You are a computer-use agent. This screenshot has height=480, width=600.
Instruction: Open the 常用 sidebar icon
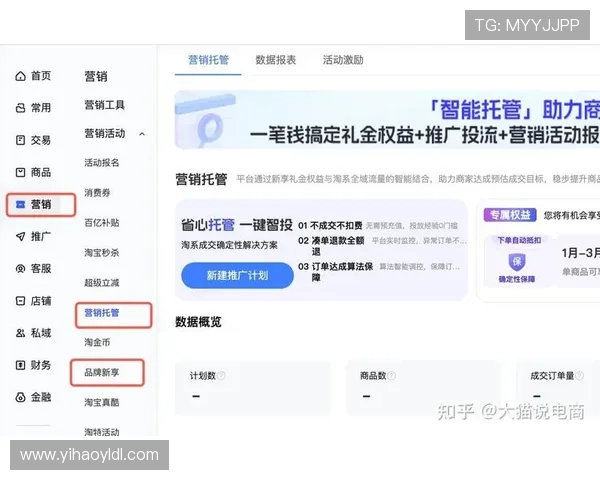pos(20,108)
